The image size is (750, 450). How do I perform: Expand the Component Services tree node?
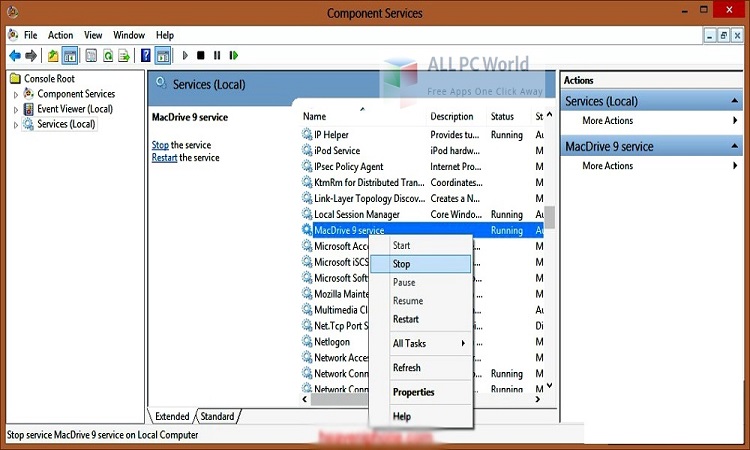[x=16, y=94]
